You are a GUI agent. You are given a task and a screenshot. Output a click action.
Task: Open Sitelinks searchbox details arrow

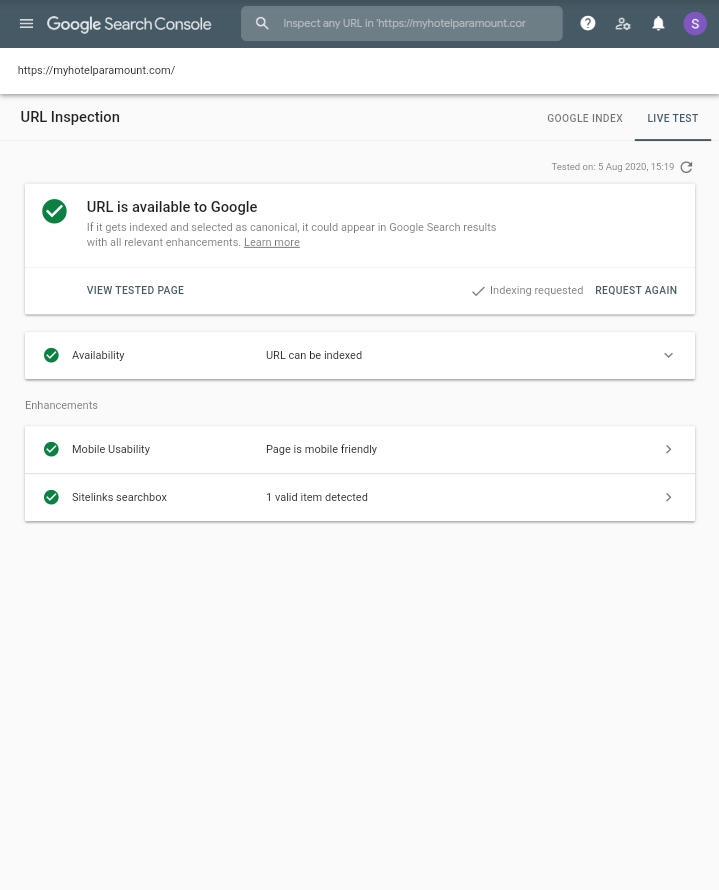[x=668, y=497]
